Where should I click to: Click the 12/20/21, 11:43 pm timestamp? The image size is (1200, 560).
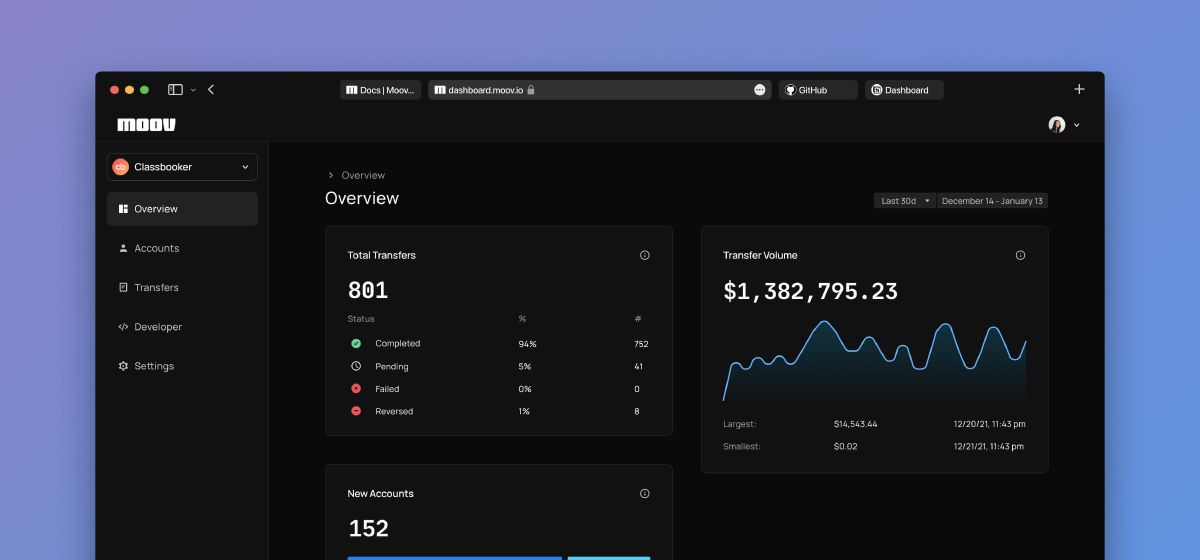point(989,424)
